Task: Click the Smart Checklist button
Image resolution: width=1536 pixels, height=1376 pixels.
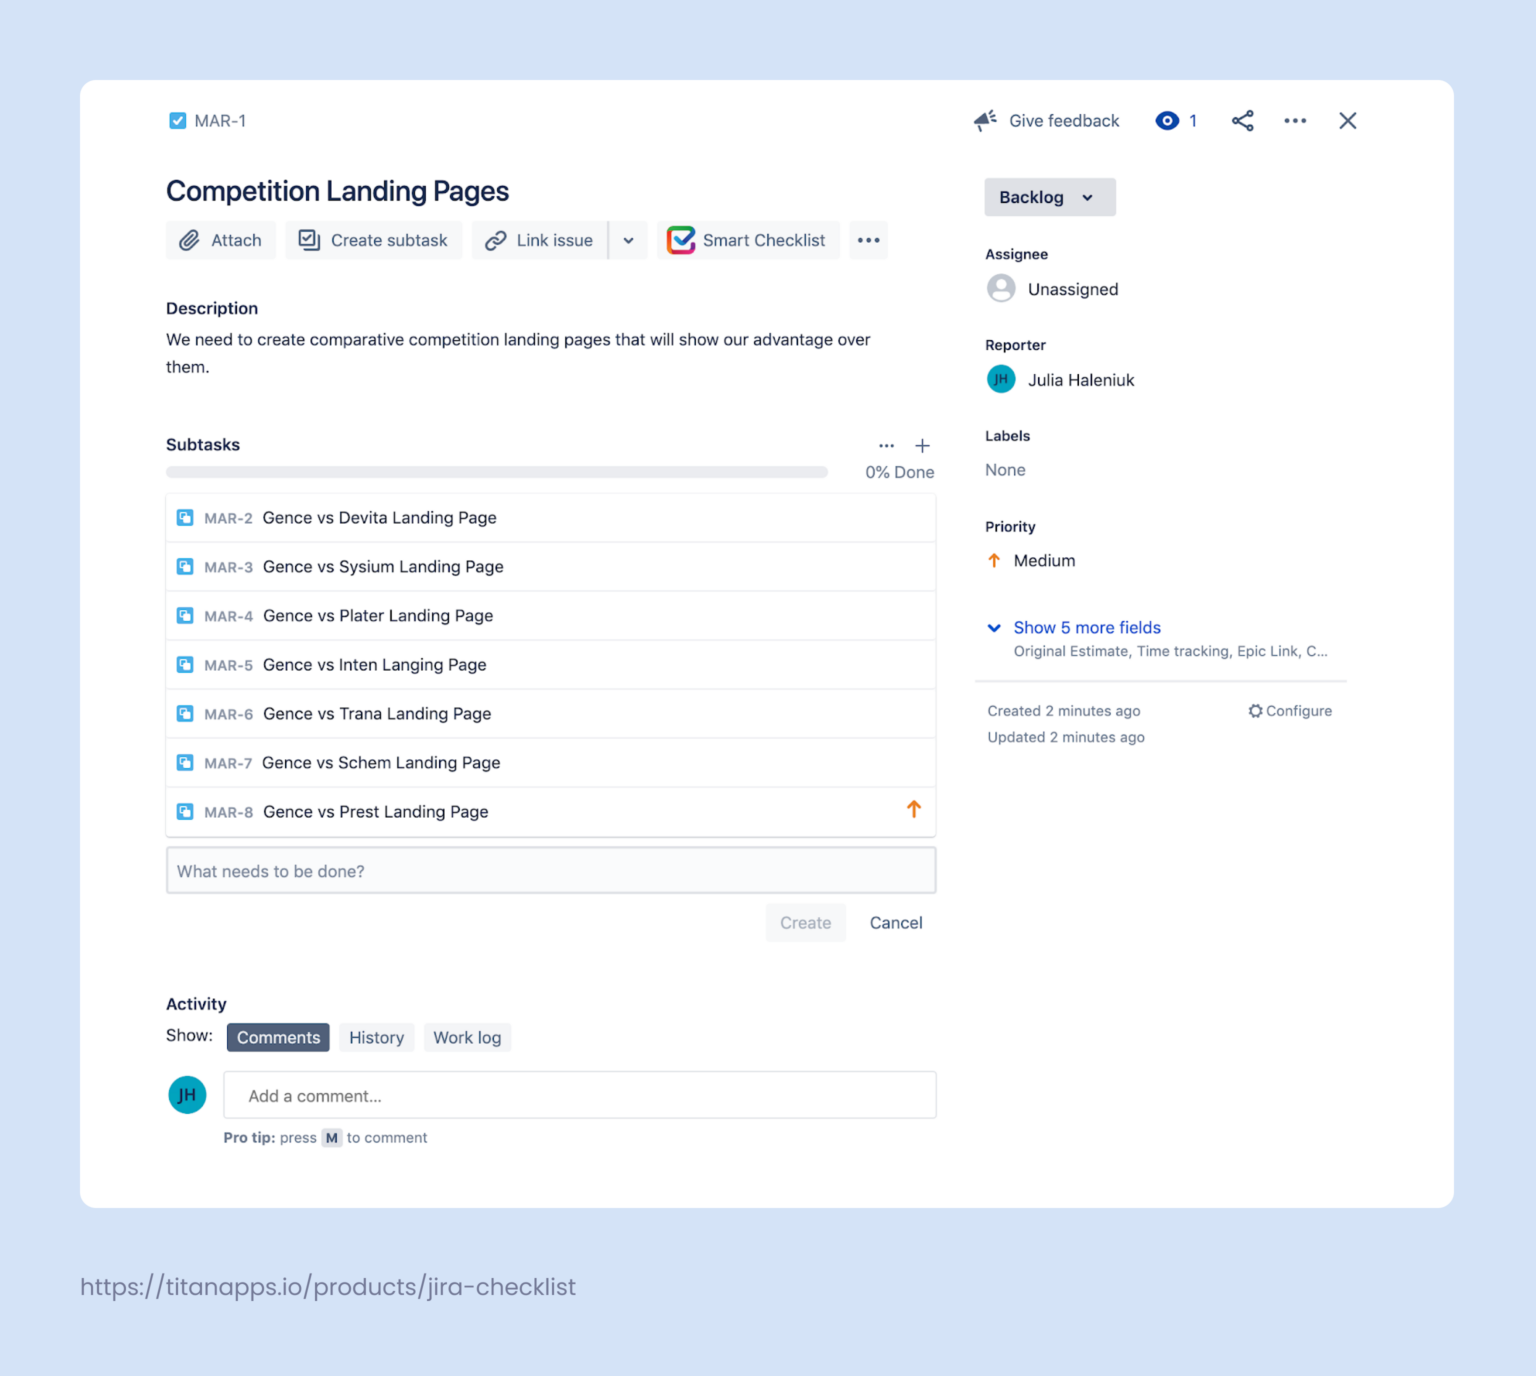Action: click(748, 240)
